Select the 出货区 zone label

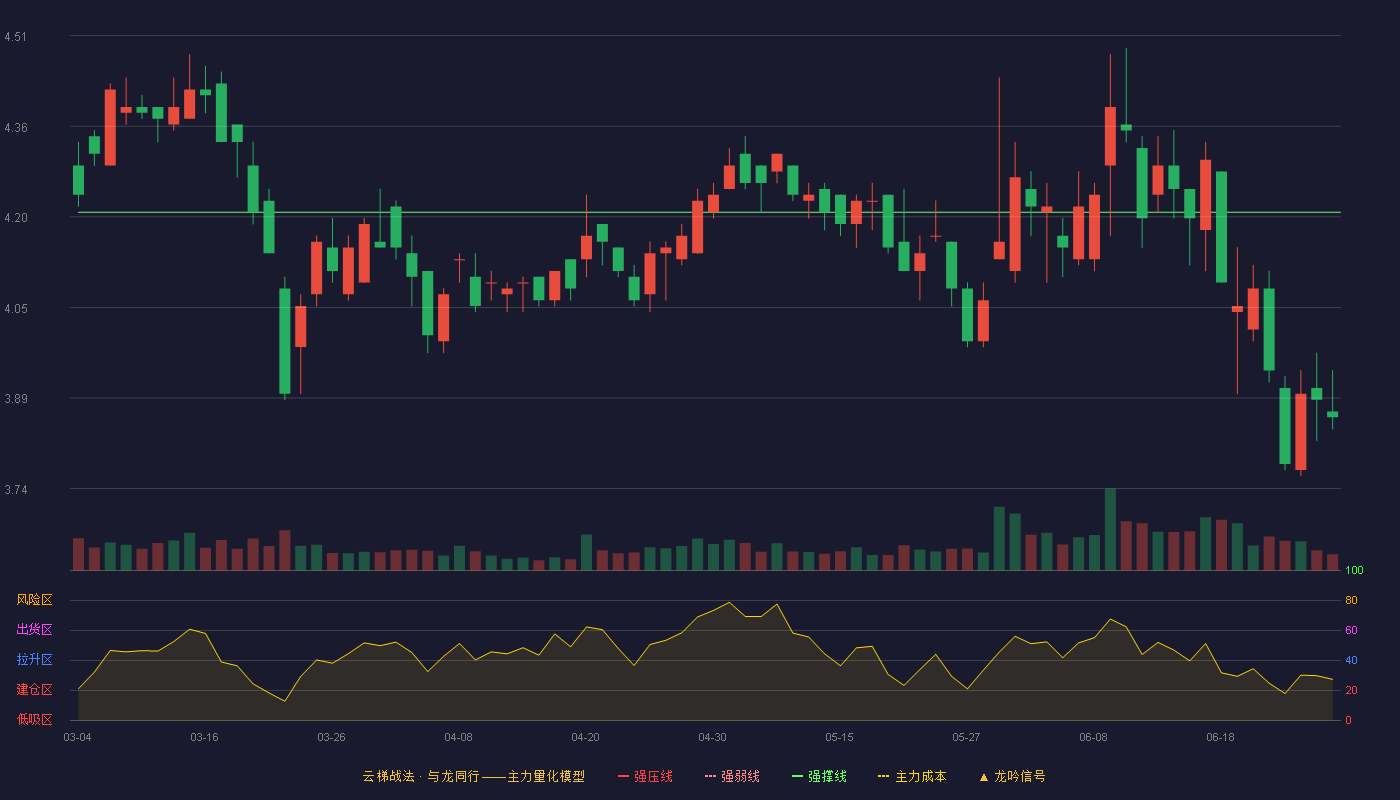click(34, 630)
